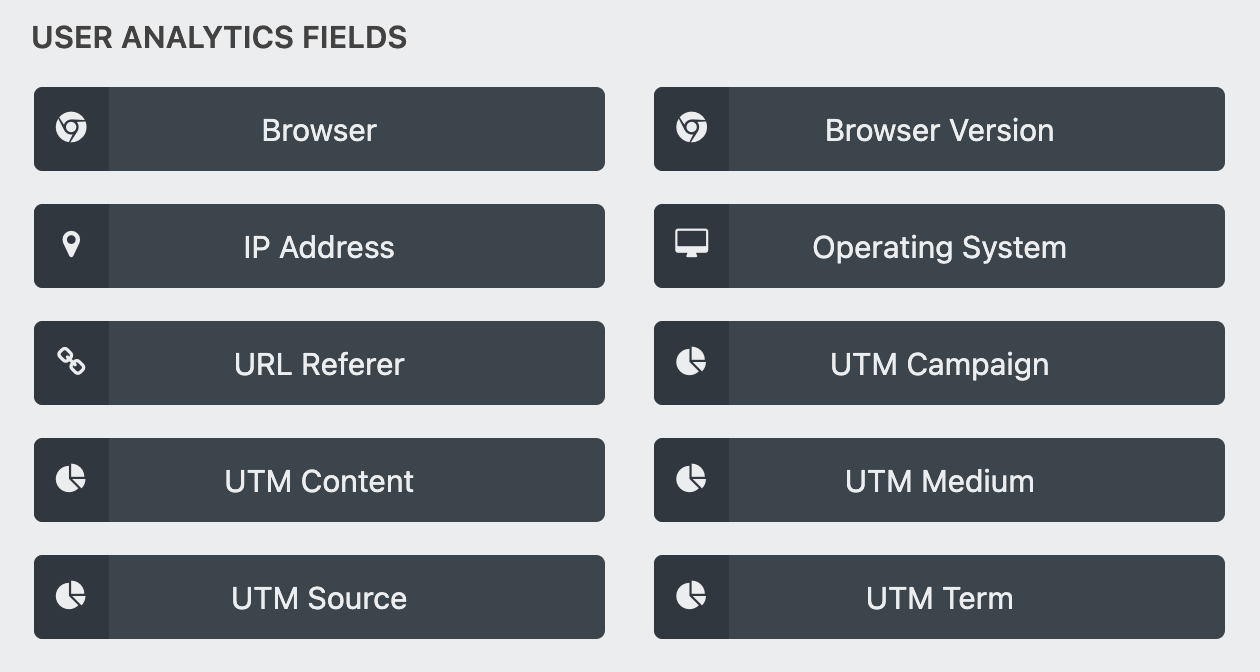
Task: Add the UTM Source field
Action: [x=319, y=597]
